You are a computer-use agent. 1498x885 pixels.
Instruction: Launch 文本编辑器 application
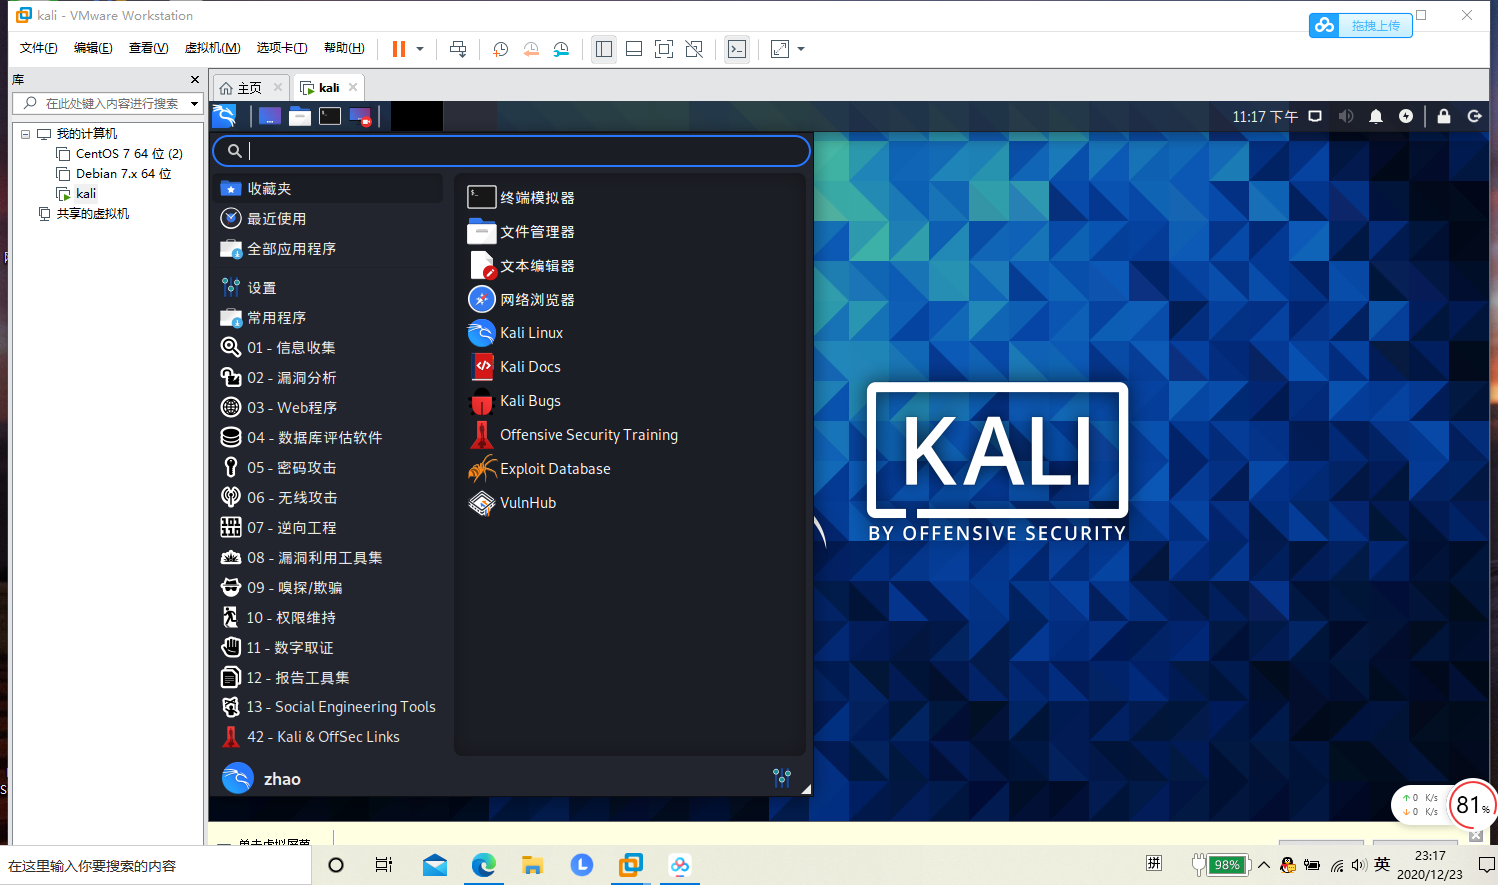click(x=630, y=266)
